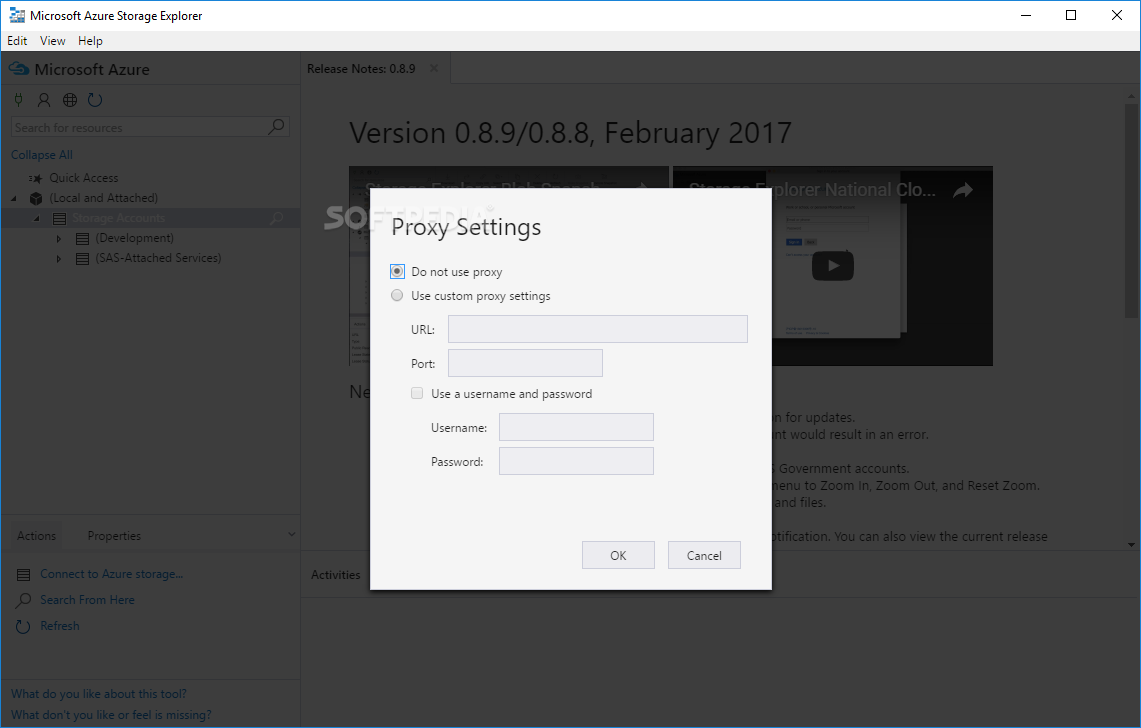Expand the (Development) node
1141x728 pixels.
click(x=59, y=239)
